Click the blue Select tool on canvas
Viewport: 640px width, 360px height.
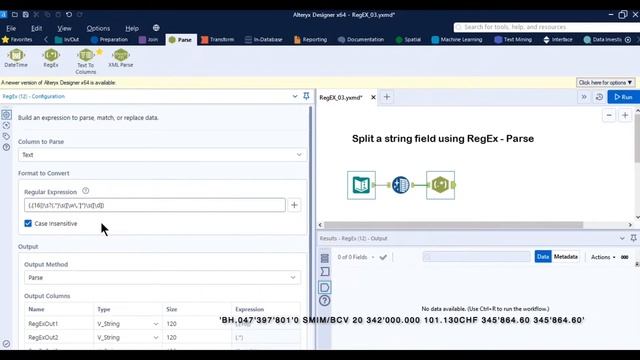[400, 185]
